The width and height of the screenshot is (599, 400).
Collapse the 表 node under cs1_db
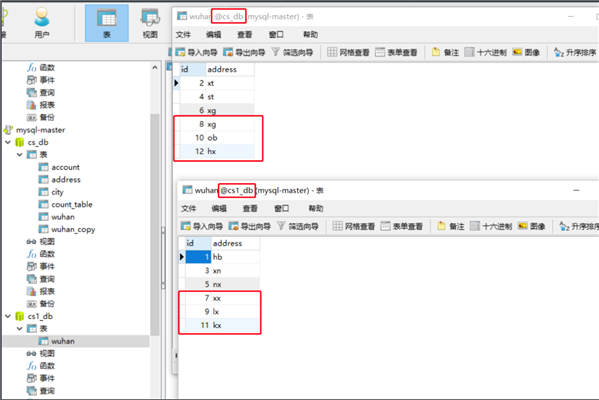(x=20, y=329)
